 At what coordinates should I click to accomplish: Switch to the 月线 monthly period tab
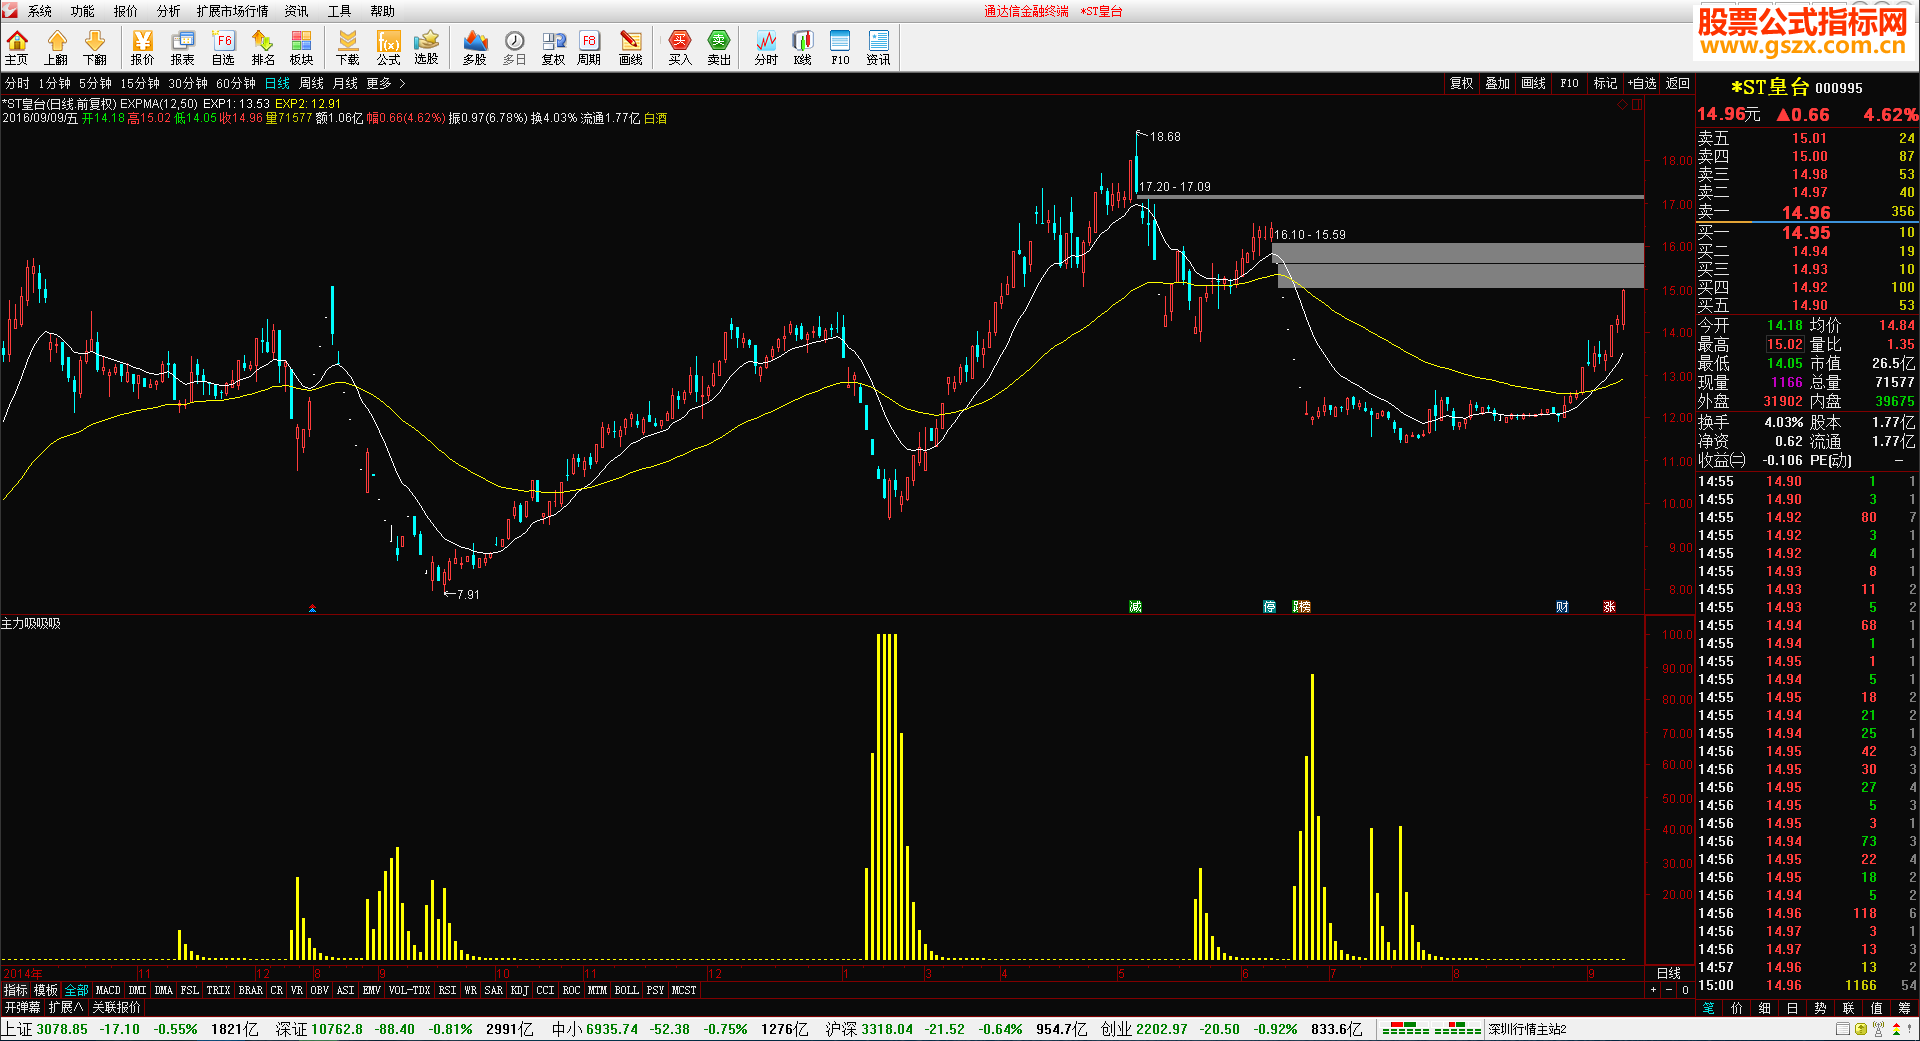pyautogui.click(x=345, y=84)
